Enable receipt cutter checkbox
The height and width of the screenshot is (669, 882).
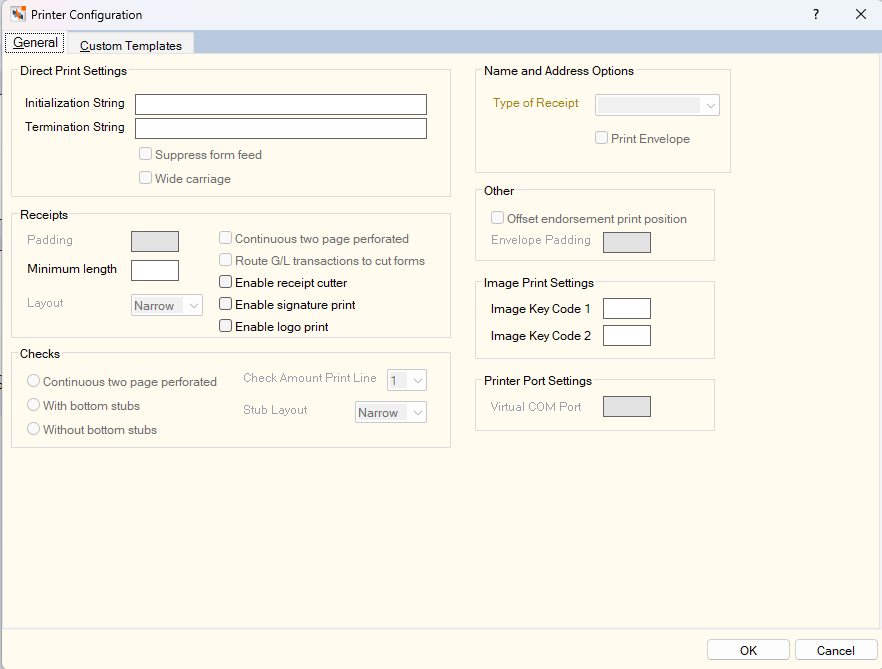tap(225, 282)
